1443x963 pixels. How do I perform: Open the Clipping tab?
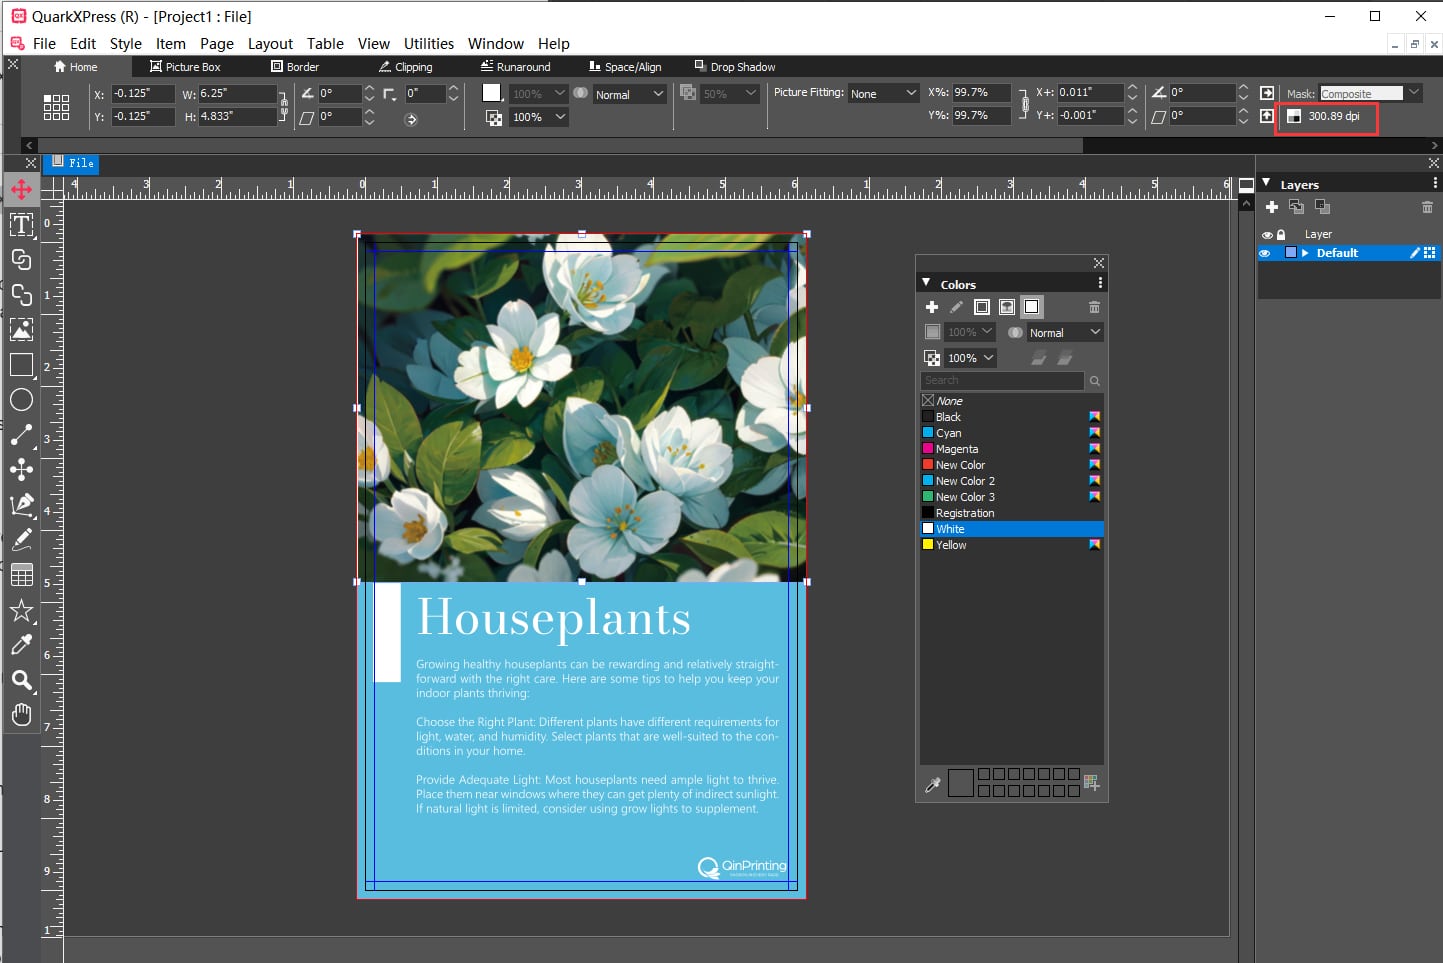(406, 66)
